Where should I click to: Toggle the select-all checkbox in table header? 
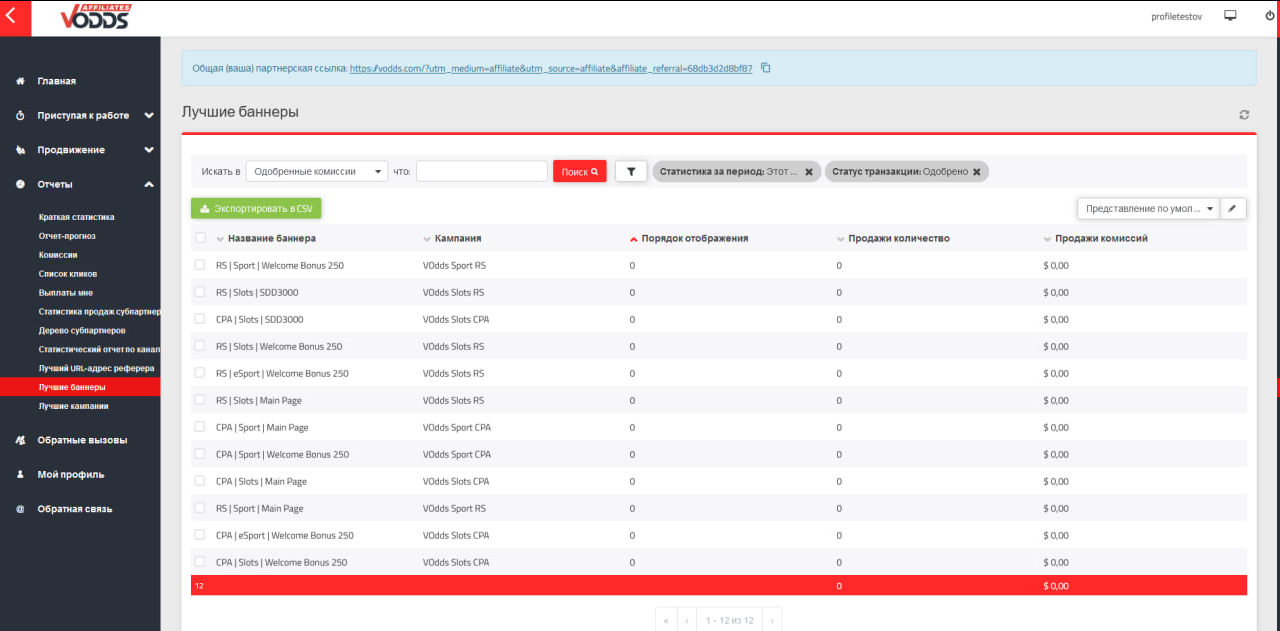pos(200,238)
